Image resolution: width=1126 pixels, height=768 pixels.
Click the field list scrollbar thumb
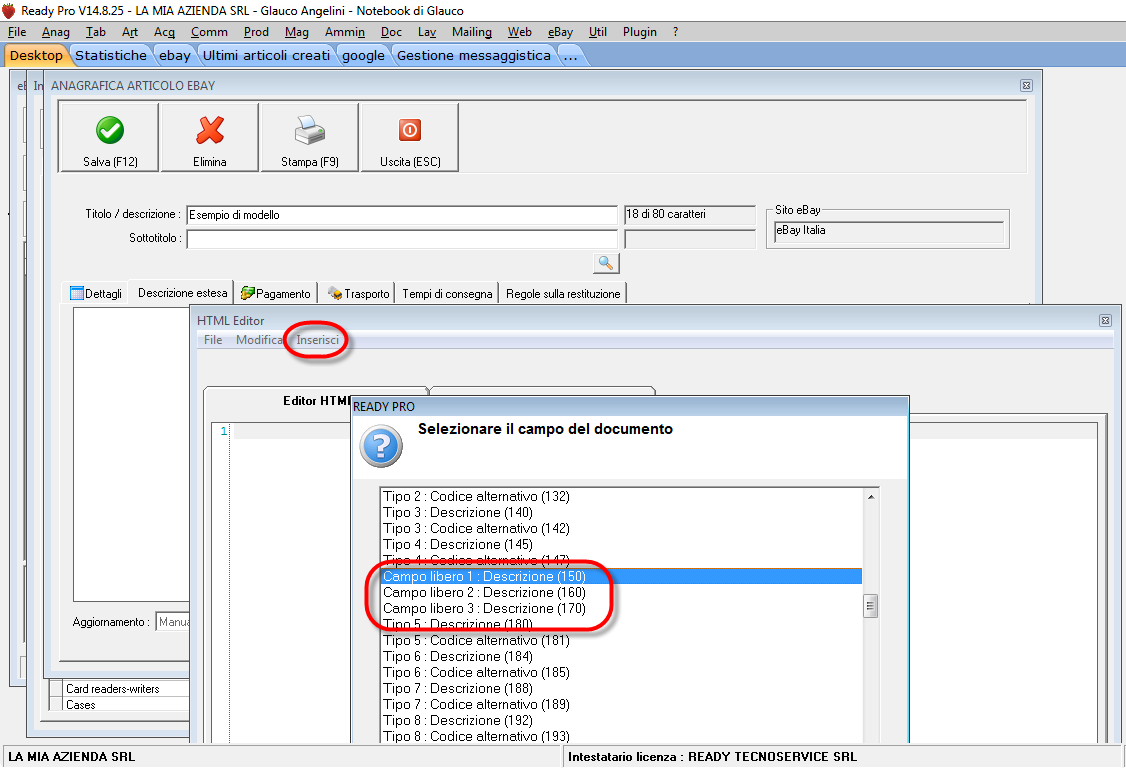870,606
